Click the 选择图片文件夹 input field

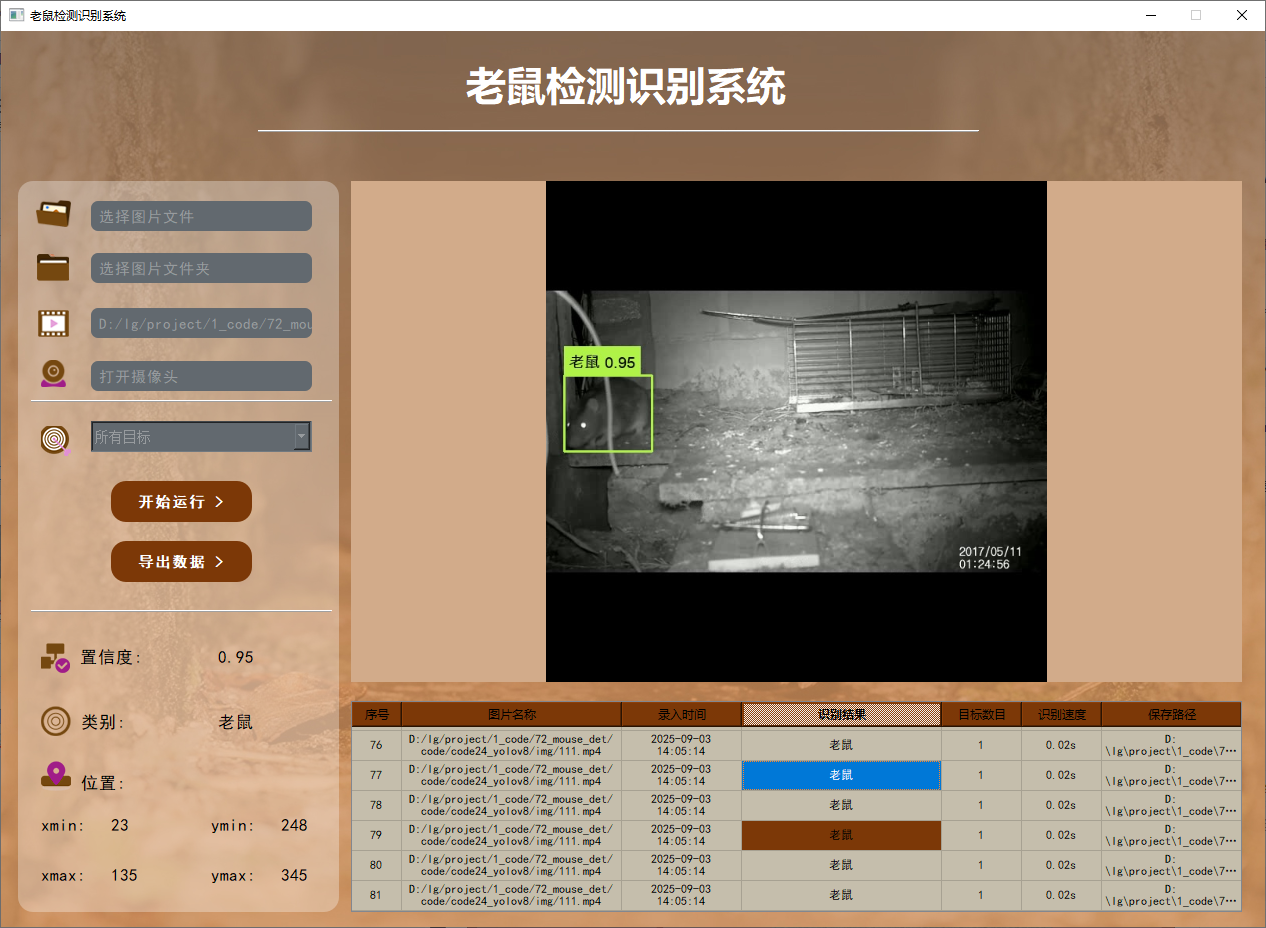[201, 268]
